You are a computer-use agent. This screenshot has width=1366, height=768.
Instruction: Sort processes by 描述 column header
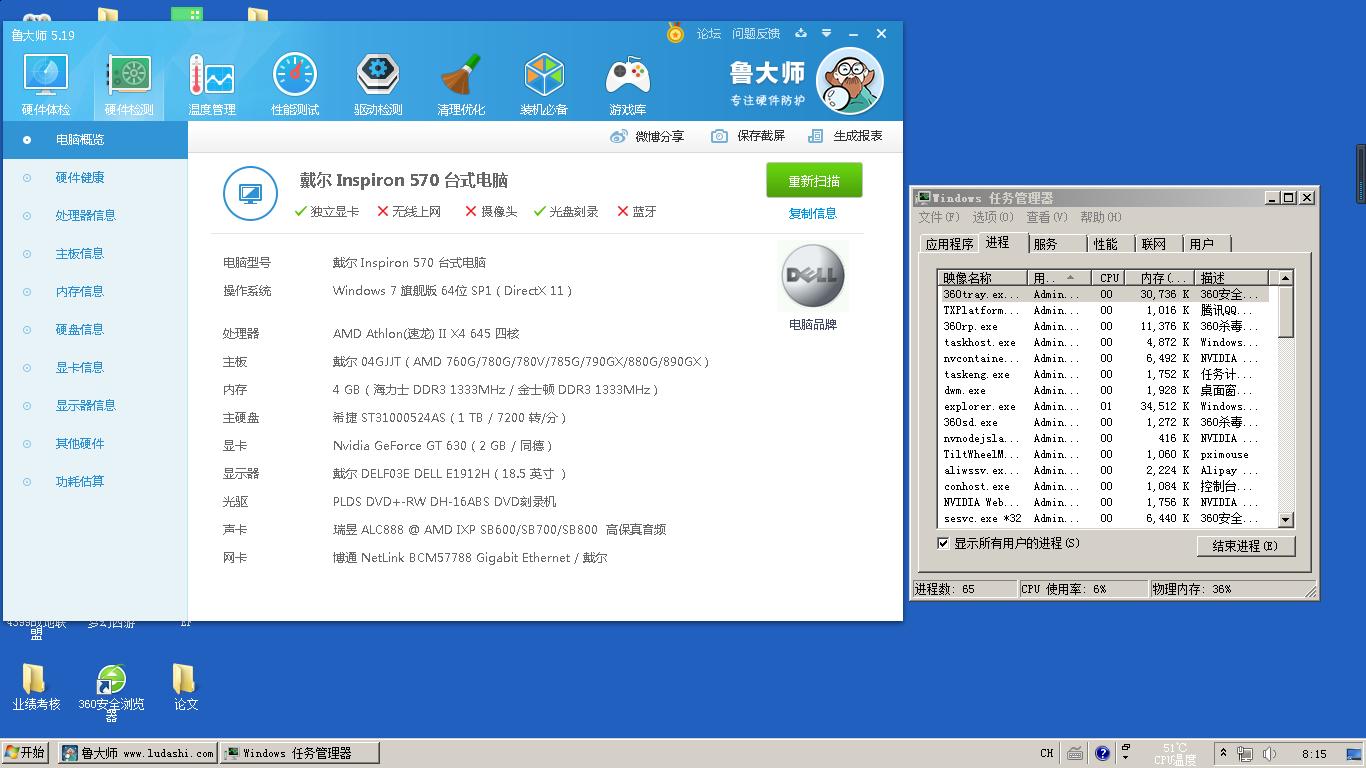(x=1231, y=278)
